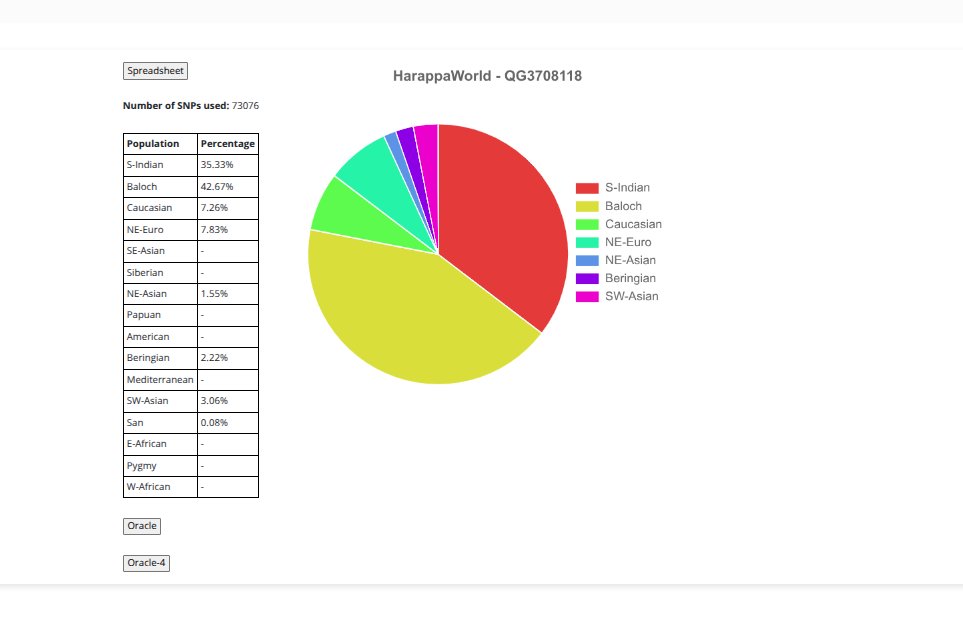Screen dimensions: 963x621
Task: Click the Beringian table cell
Action: (160, 358)
